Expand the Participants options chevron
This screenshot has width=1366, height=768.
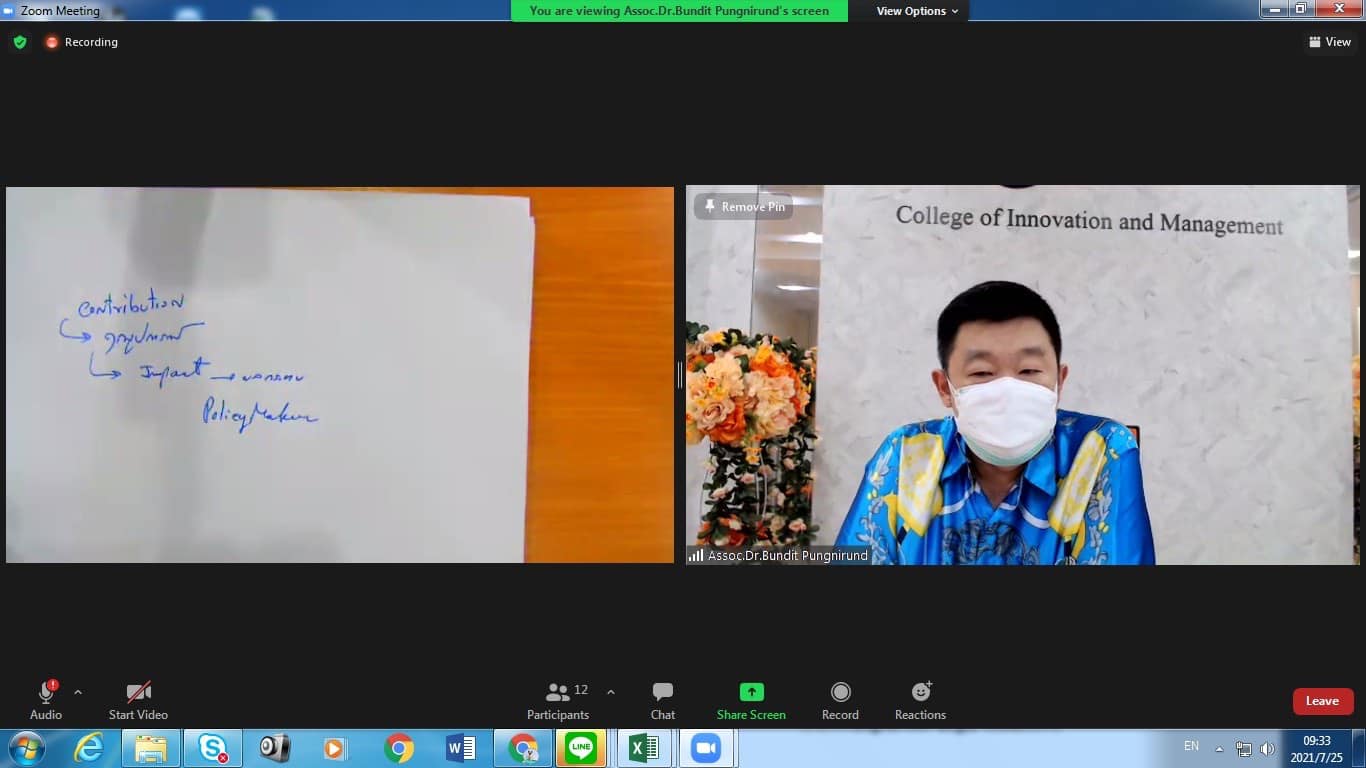[611, 692]
